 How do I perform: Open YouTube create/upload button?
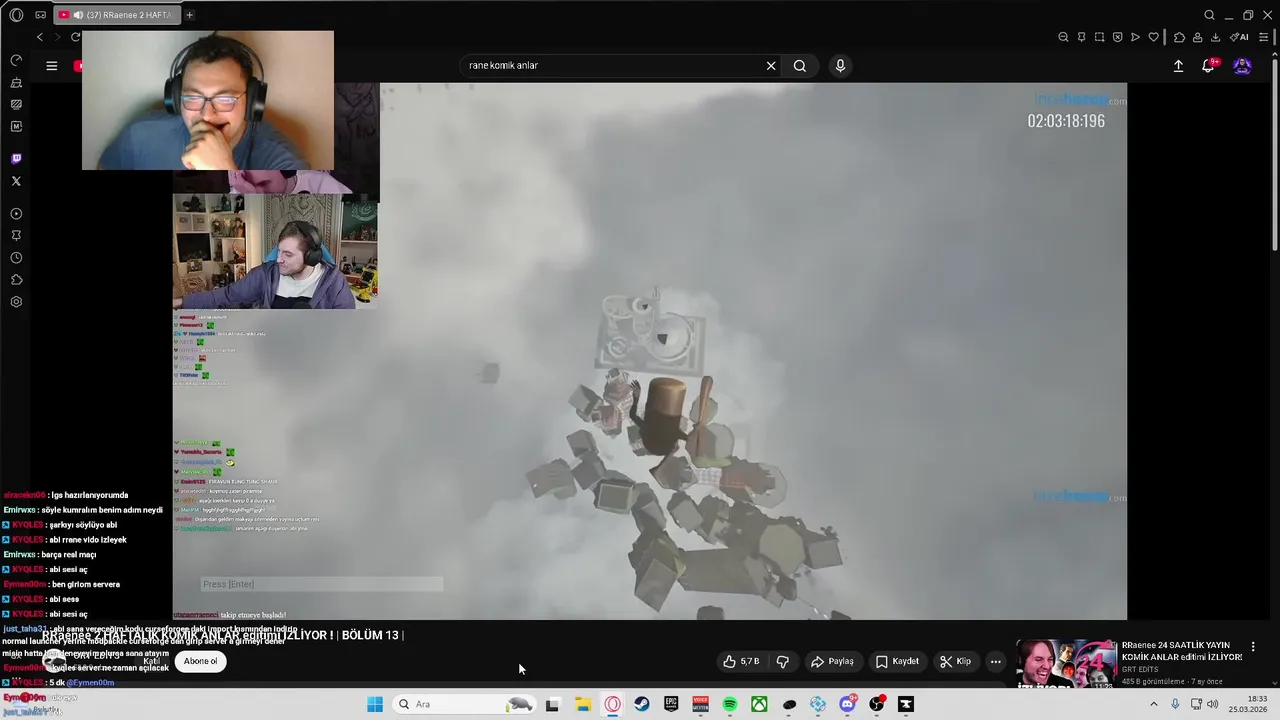[1178, 66]
